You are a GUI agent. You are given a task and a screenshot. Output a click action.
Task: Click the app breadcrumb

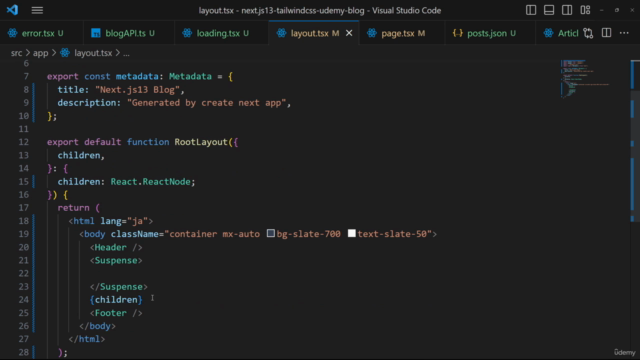pos(40,53)
